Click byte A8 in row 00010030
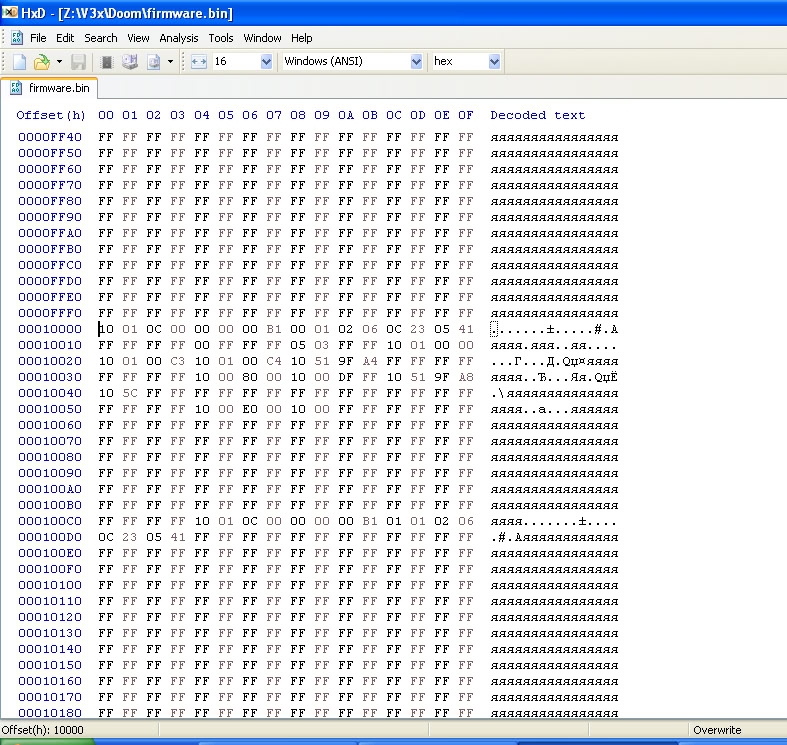 point(465,378)
